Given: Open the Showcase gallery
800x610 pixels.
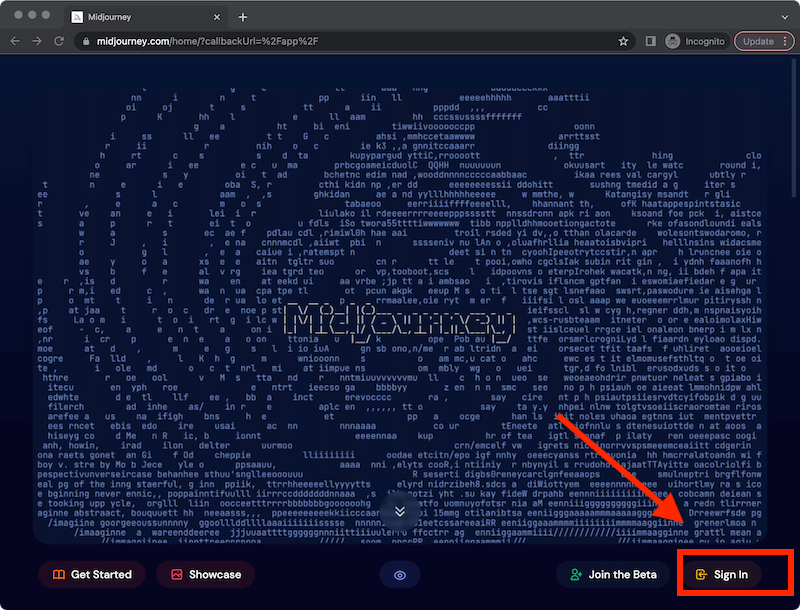Looking at the screenshot, I should [x=206, y=575].
